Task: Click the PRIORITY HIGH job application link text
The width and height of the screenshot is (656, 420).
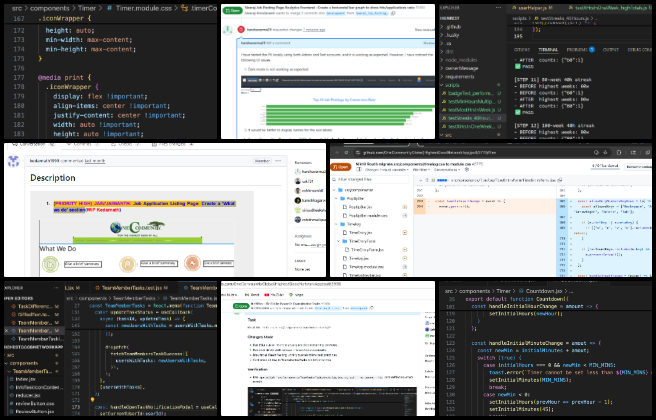Action: [x=145, y=206]
